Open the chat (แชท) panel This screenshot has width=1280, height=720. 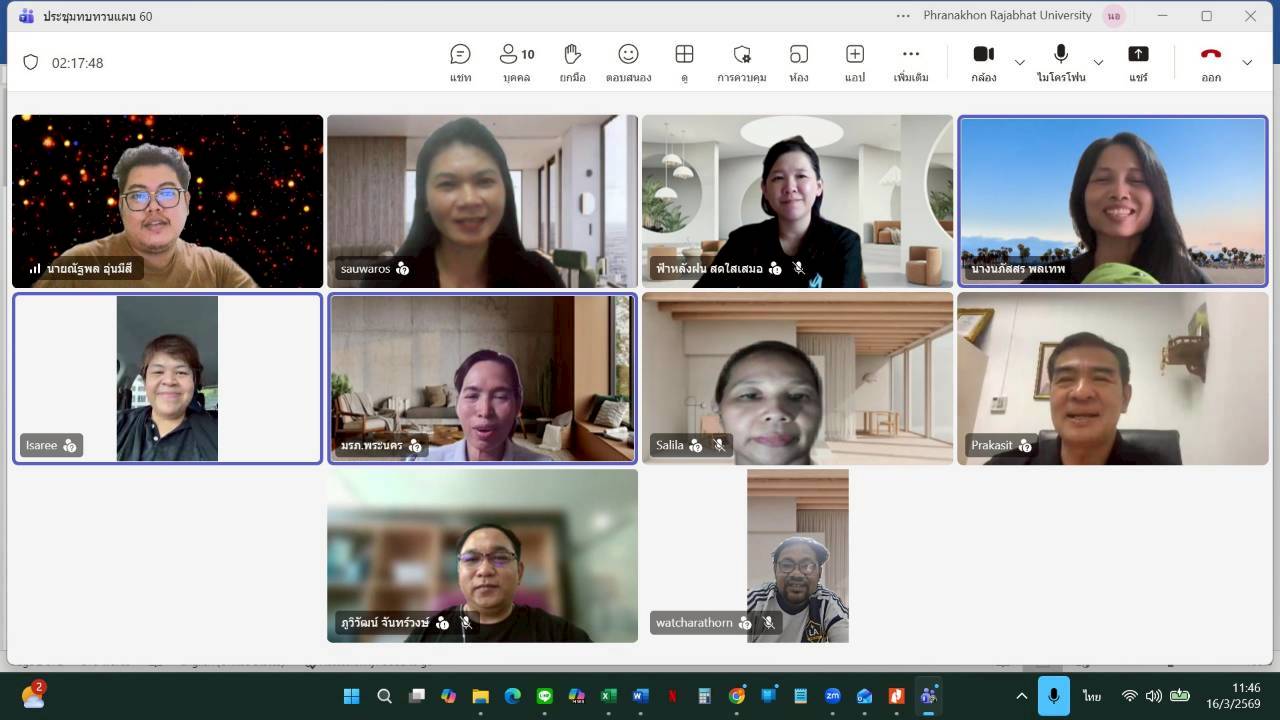pyautogui.click(x=460, y=62)
